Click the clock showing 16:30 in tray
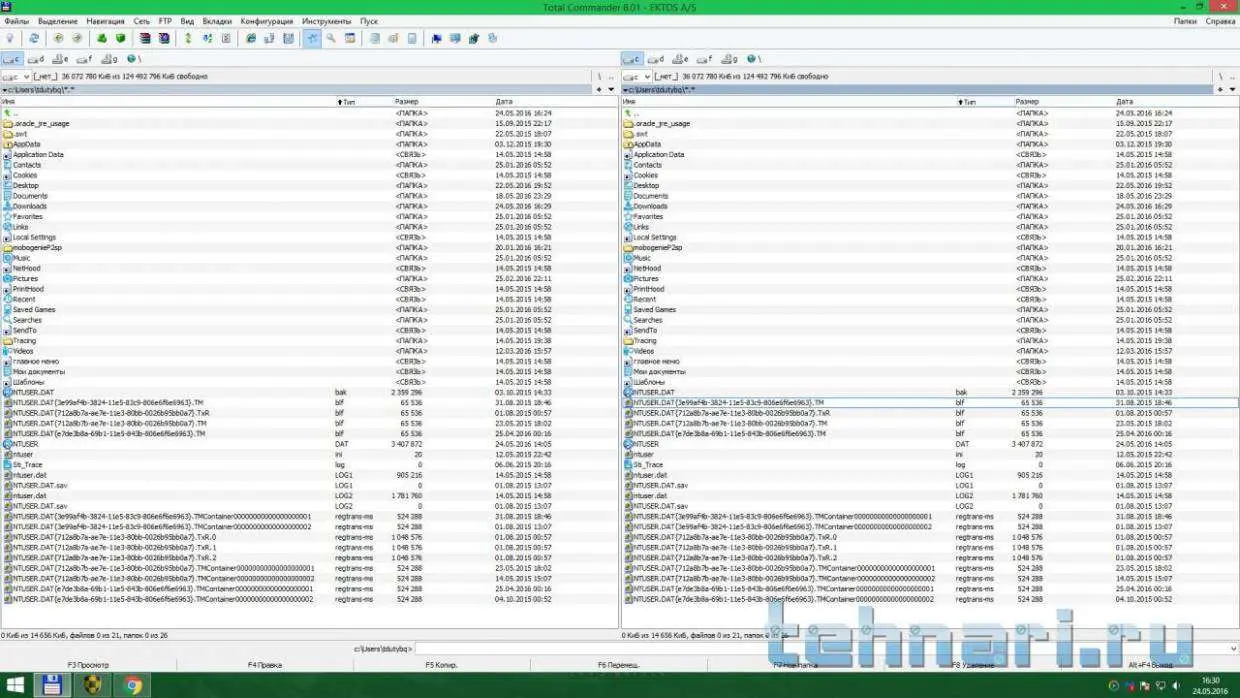Viewport: 1240px width, 698px height. (1210, 680)
